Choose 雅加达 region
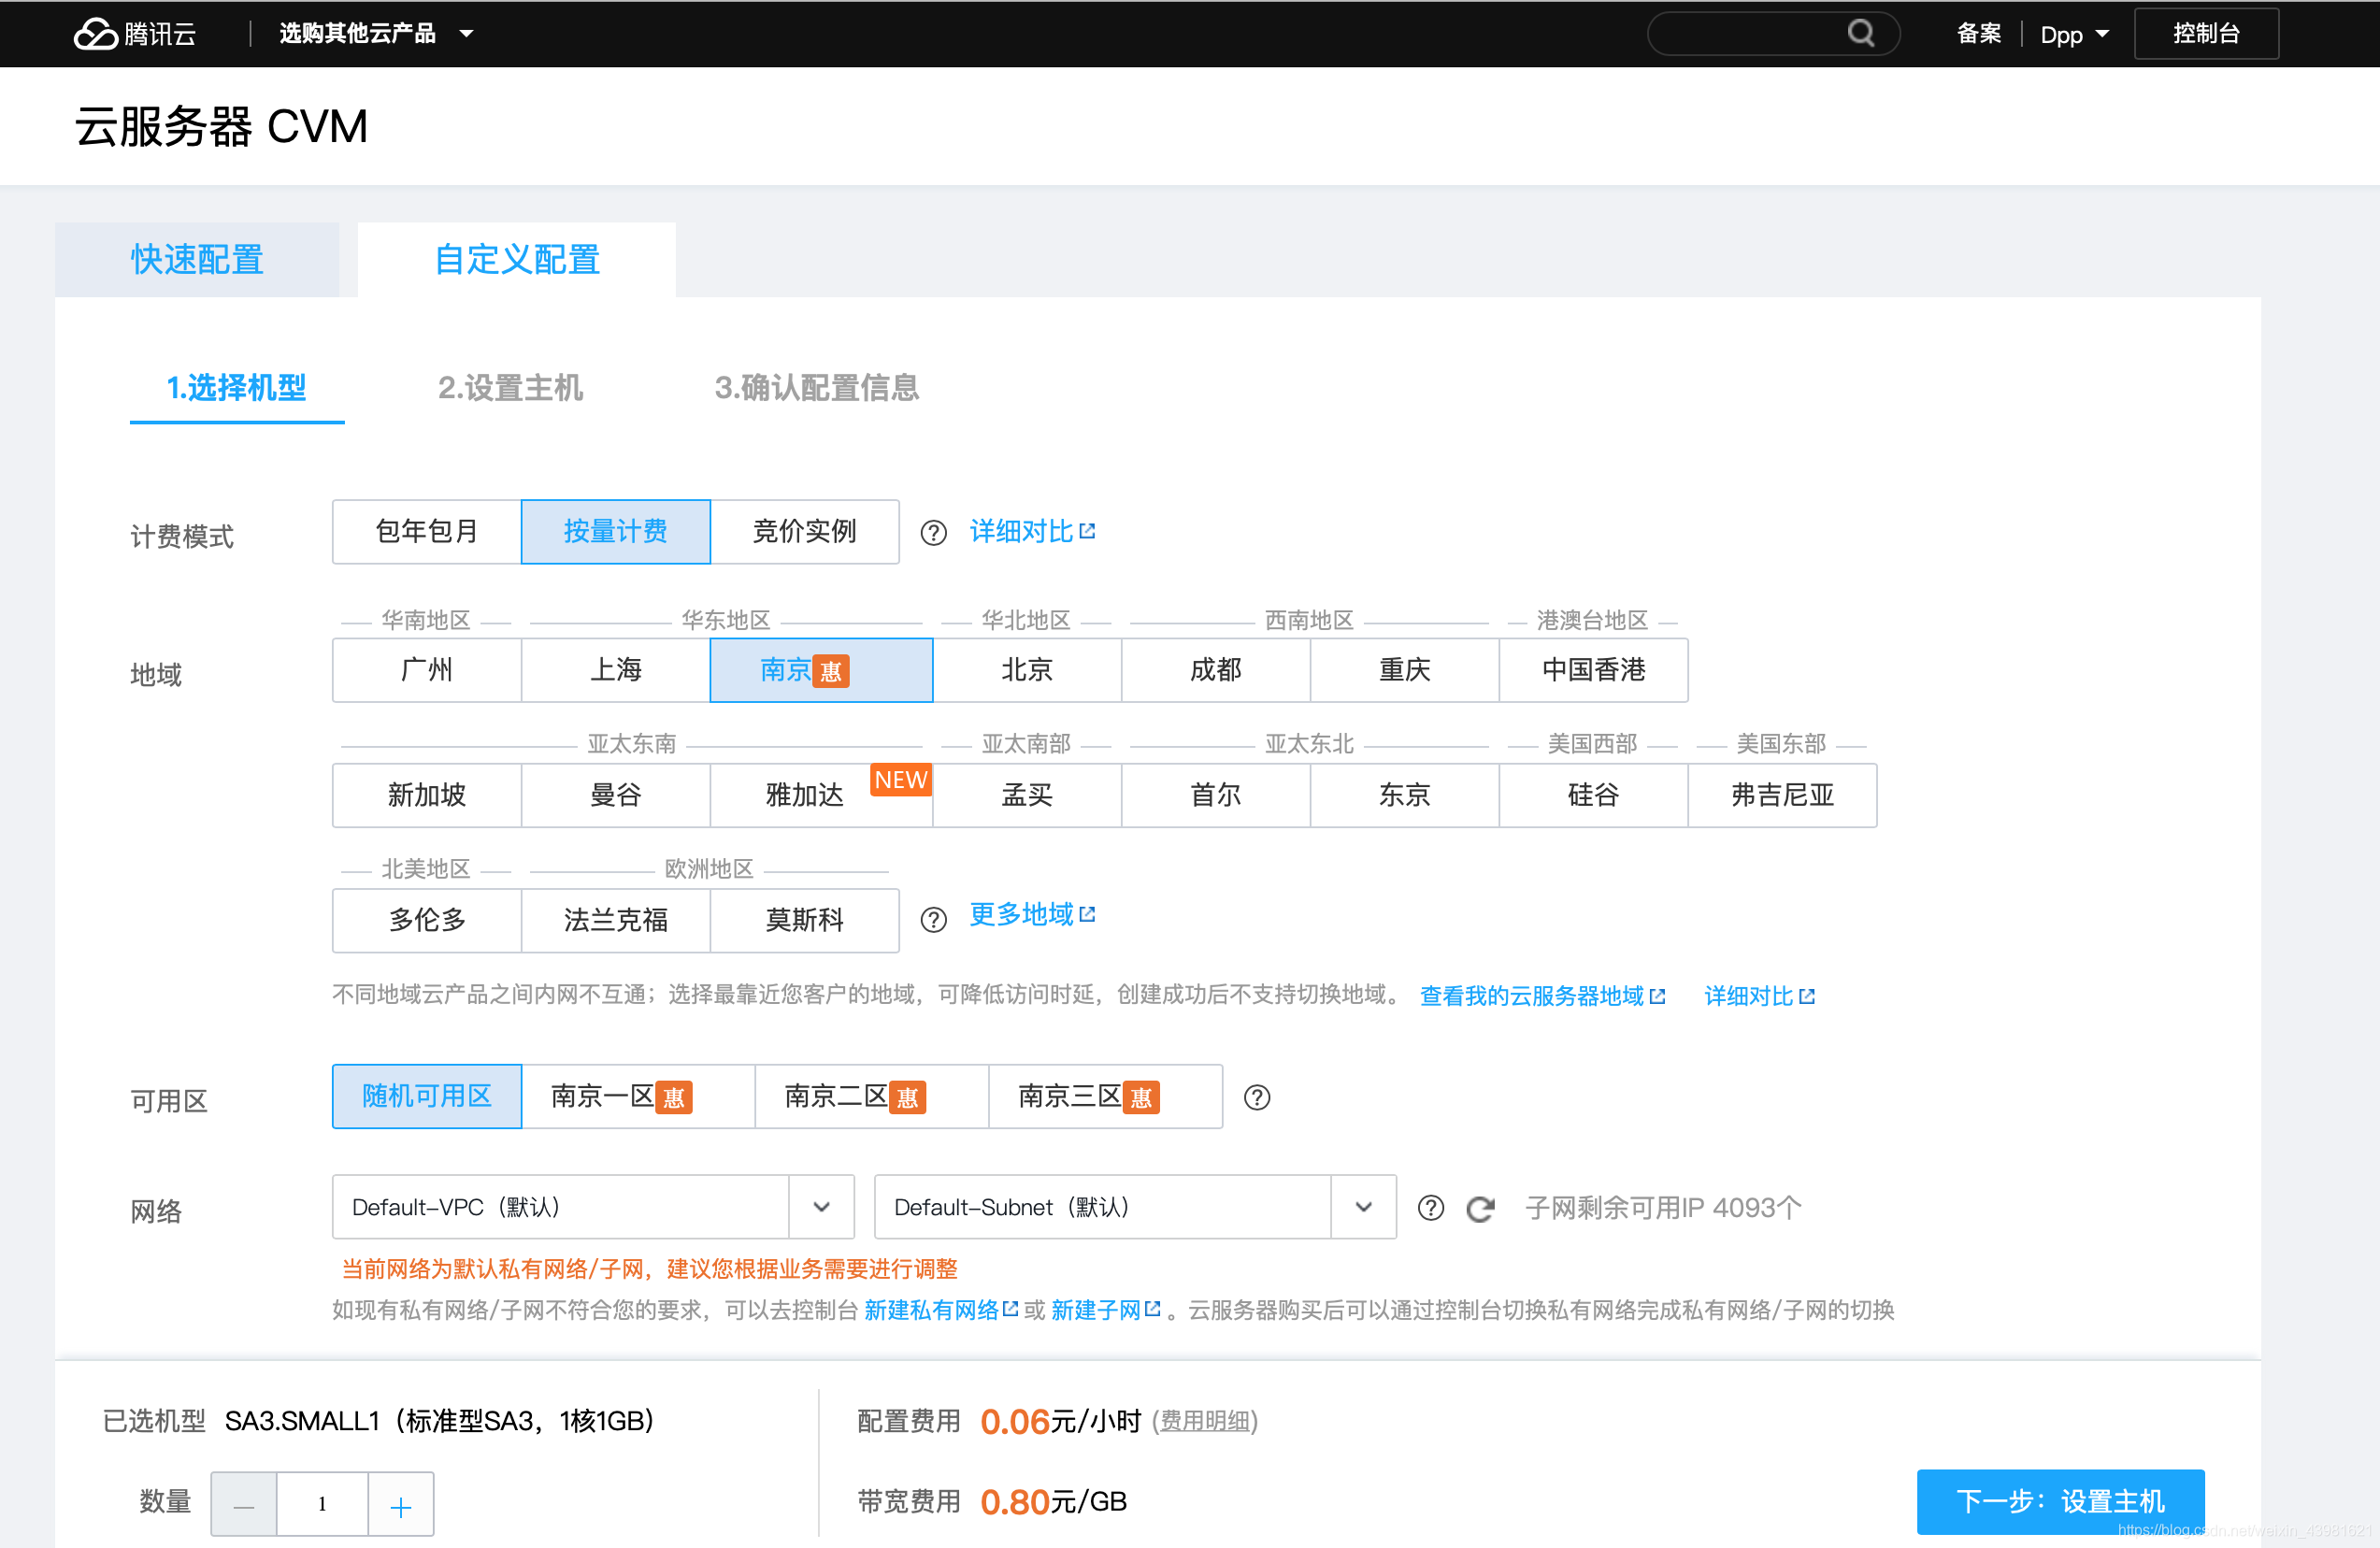Image resolution: width=2380 pixels, height=1548 pixels. [821, 795]
